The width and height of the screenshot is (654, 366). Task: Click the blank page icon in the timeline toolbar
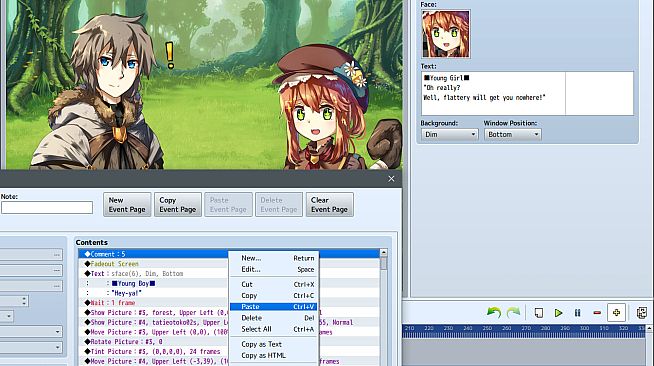click(538, 313)
